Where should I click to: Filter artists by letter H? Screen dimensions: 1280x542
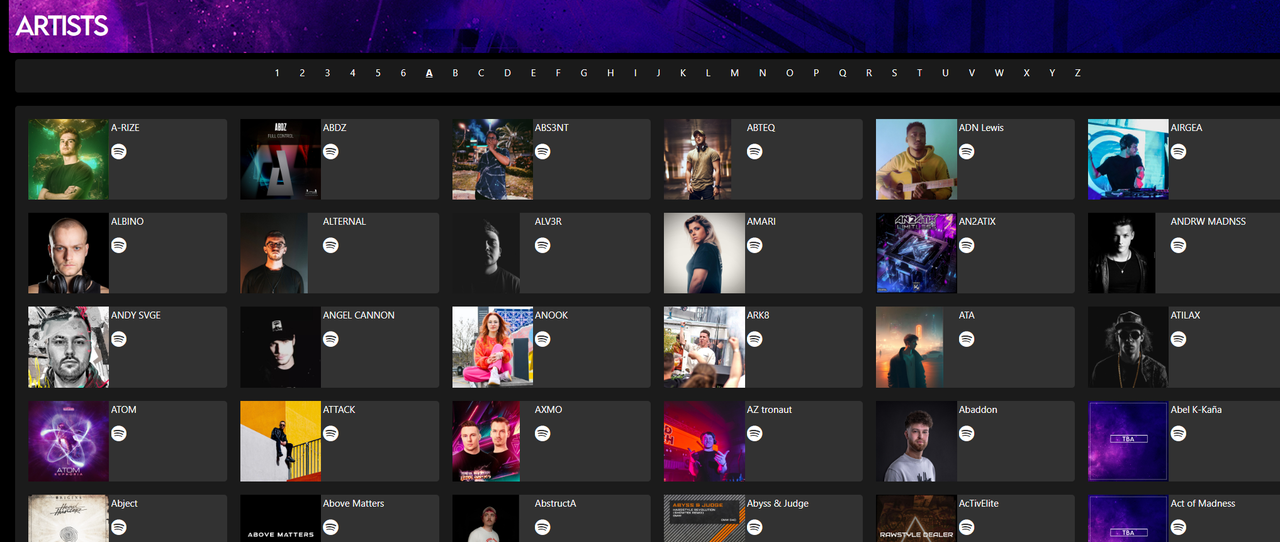(x=610, y=73)
